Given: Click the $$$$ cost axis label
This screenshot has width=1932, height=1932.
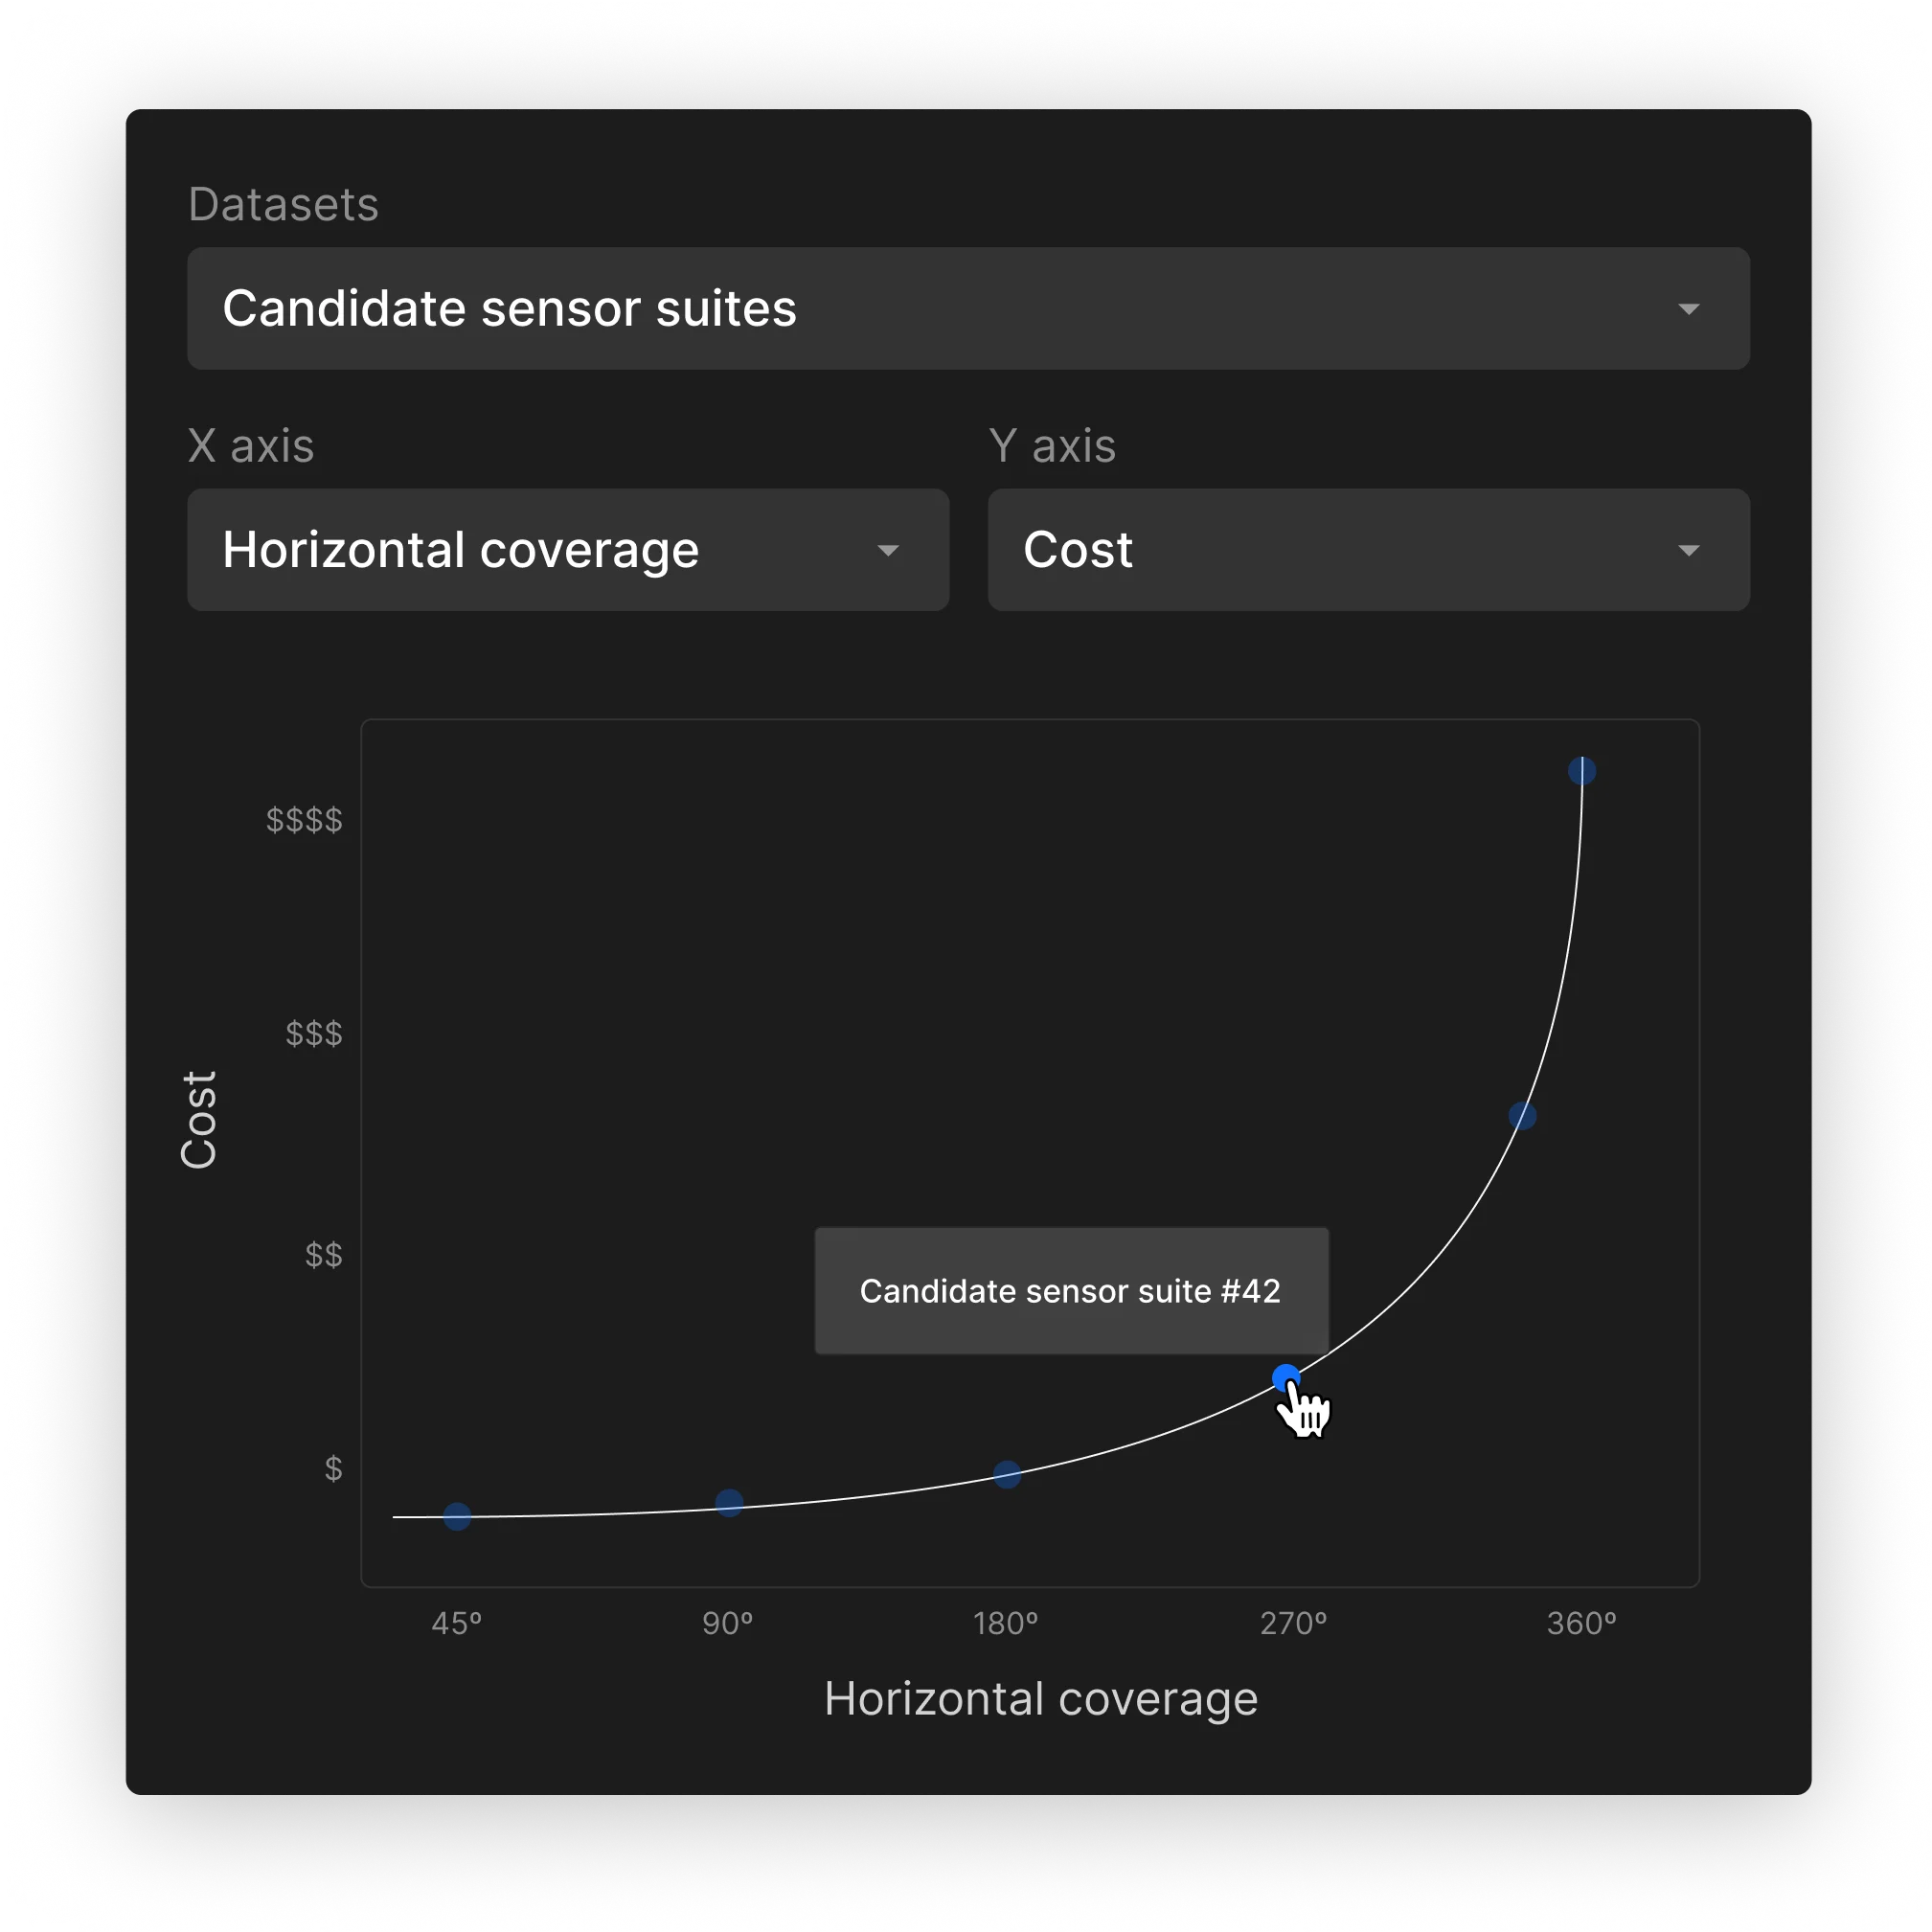Looking at the screenshot, I should pyautogui.click(x=305, y=822).
